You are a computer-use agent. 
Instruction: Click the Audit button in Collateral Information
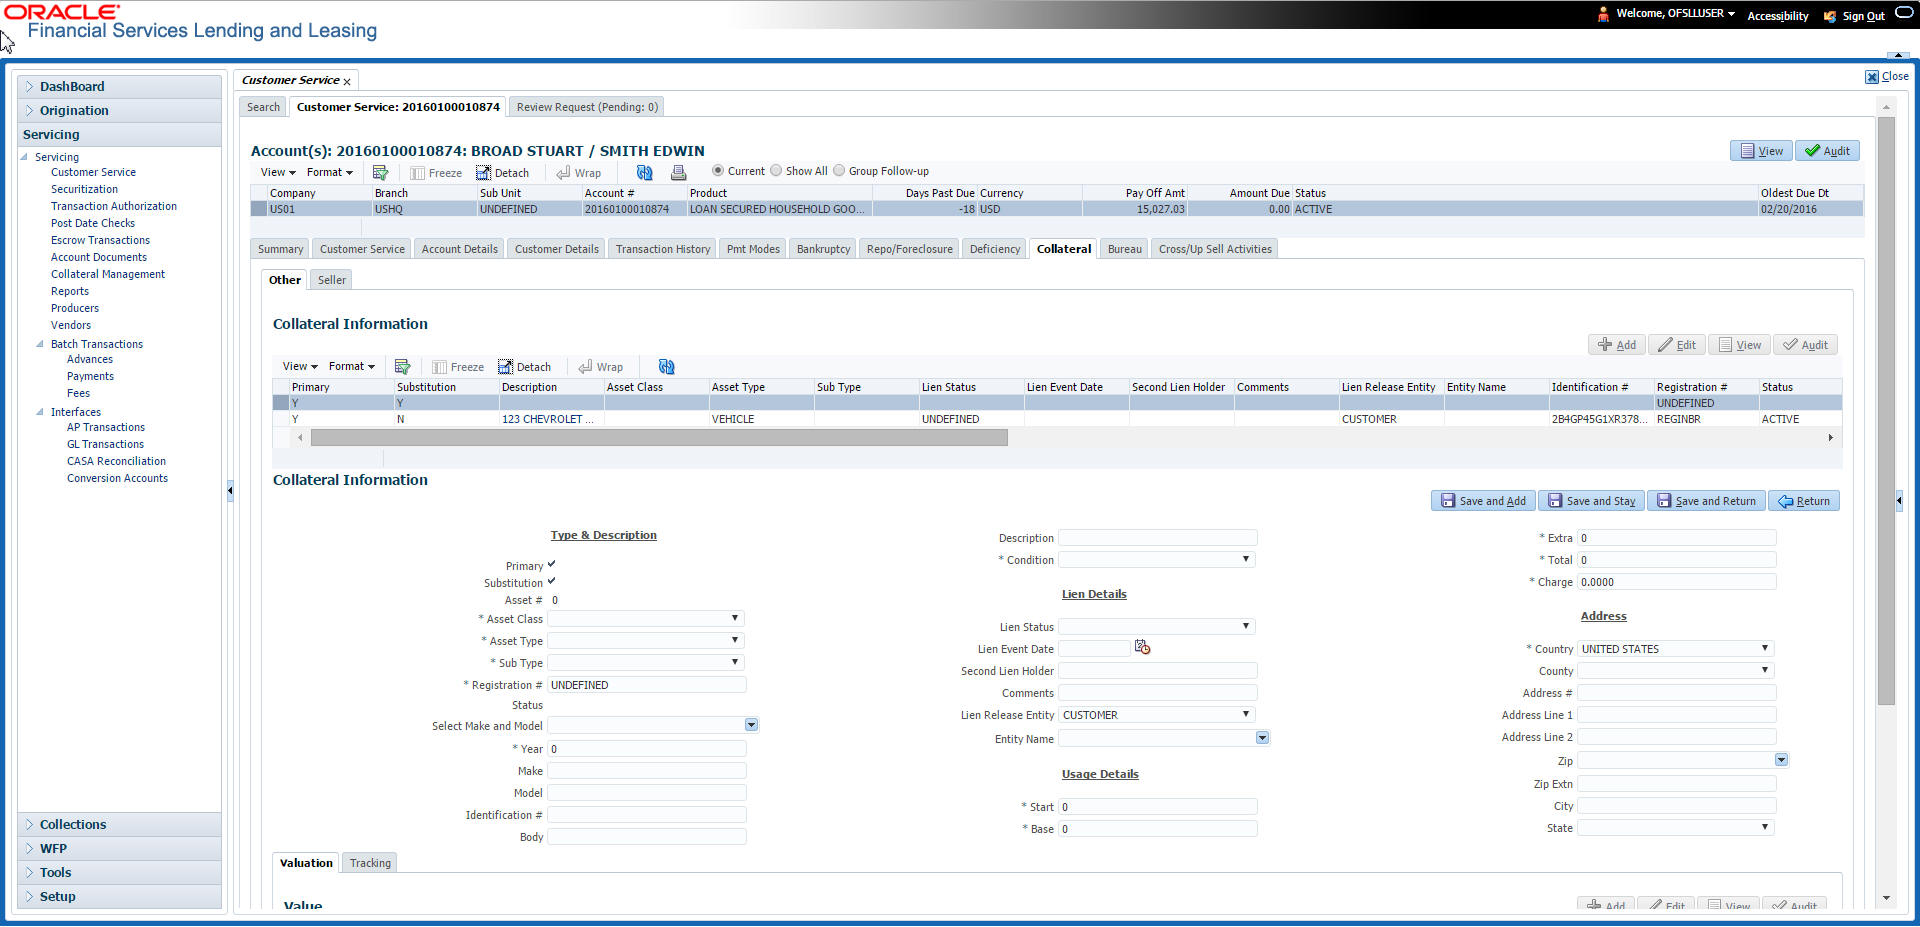tap(1805, 345)
